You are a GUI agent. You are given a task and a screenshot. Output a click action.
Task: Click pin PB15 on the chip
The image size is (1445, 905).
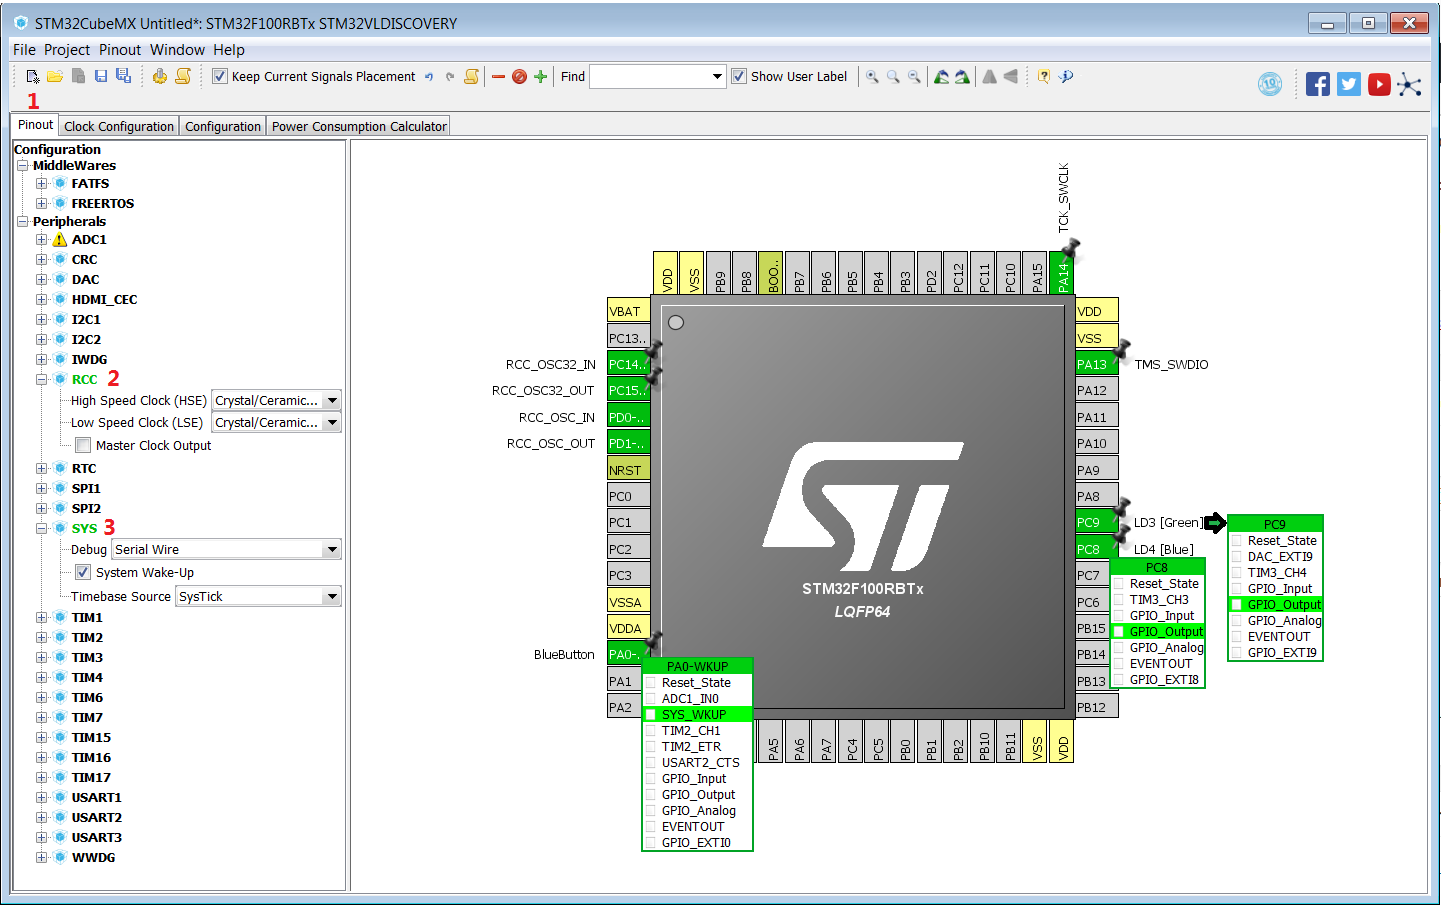click(x=1096, y=628)
